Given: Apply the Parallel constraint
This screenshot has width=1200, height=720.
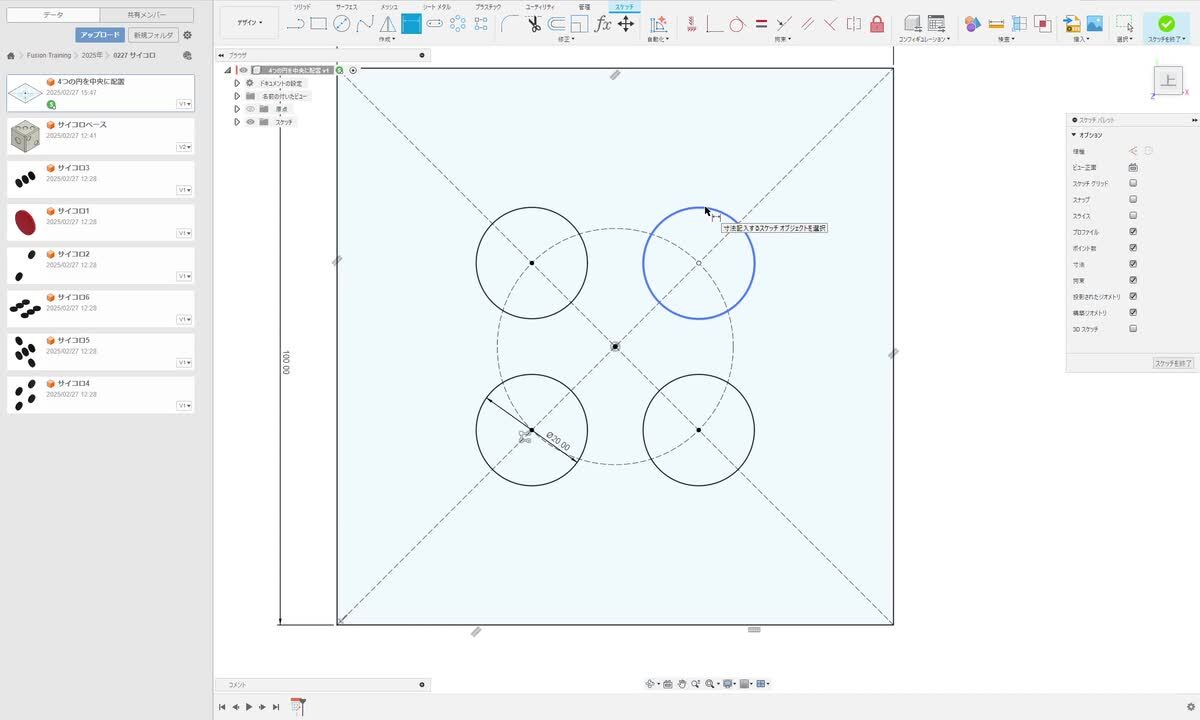Looking at the screenshot, I should (x=807, y=24).
